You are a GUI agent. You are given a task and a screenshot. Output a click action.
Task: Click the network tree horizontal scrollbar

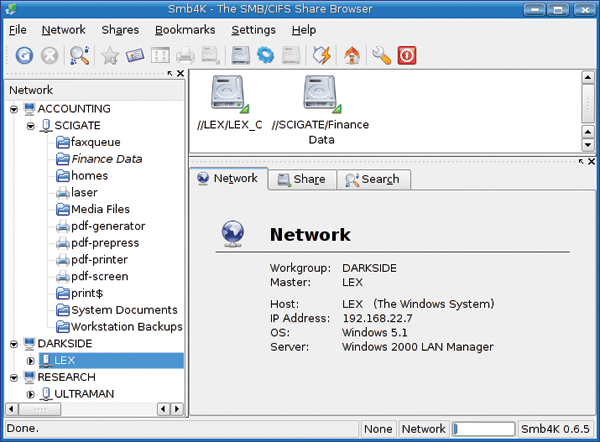(90, 409)
